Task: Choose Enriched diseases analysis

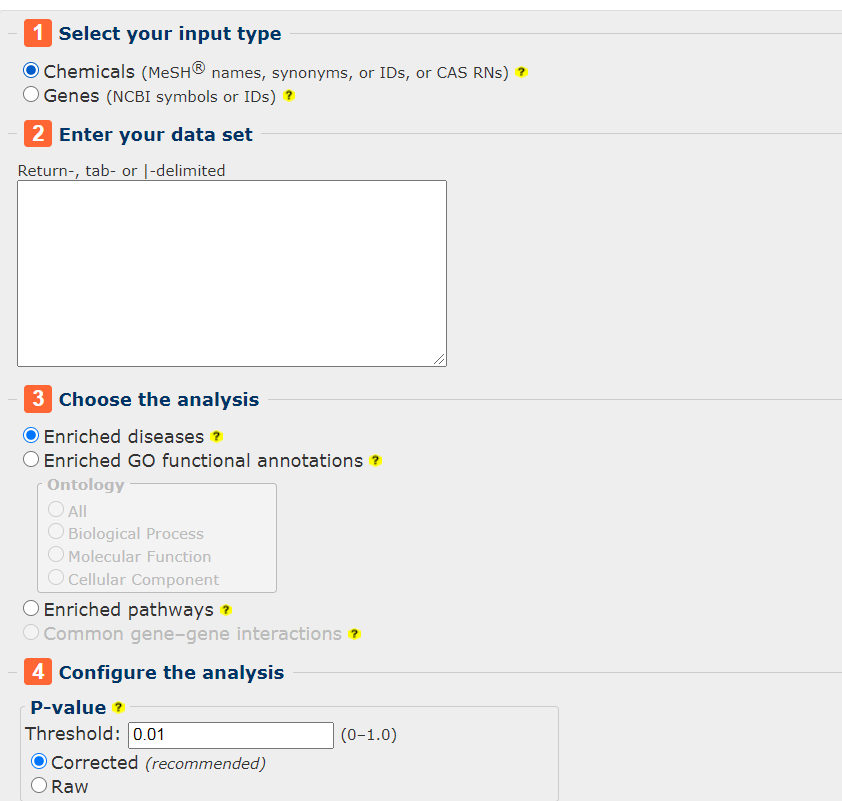Action: pyautogui.click(x=31, y=435)
